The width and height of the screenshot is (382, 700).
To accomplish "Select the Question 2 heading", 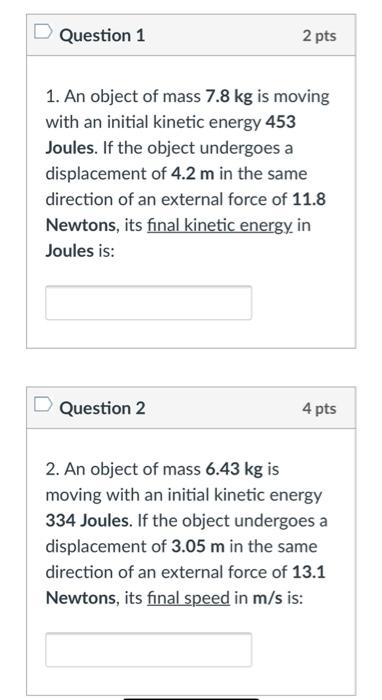I will 103,408.
